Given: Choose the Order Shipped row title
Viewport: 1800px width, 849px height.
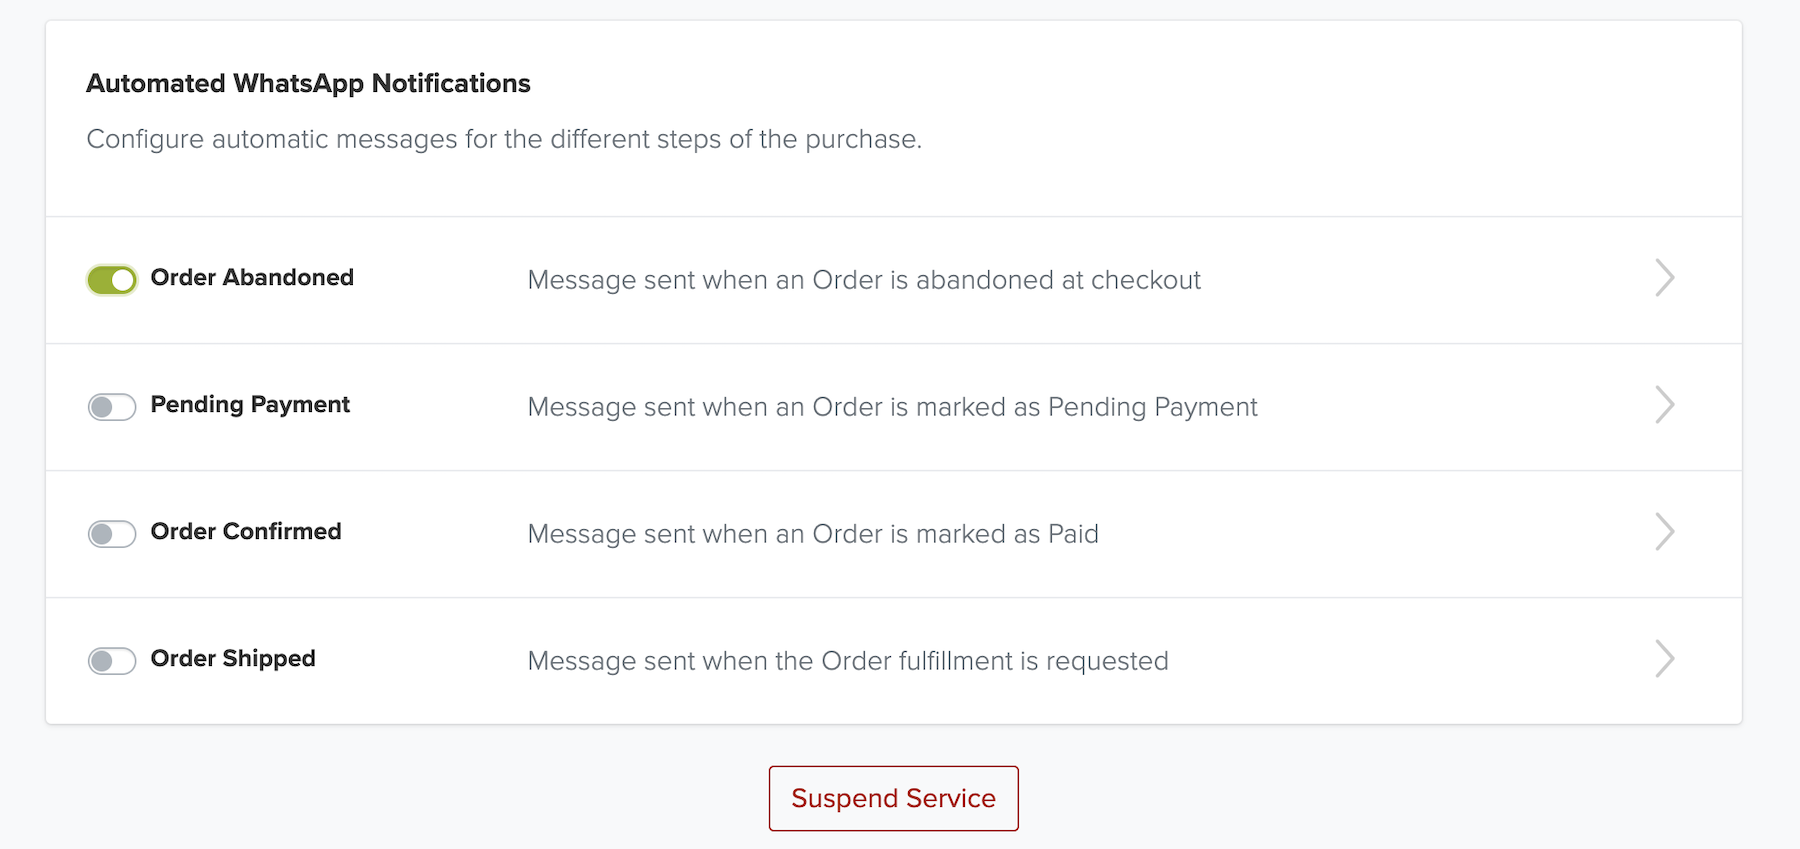Looking at the screenshot, I should (x=233, y=658).
